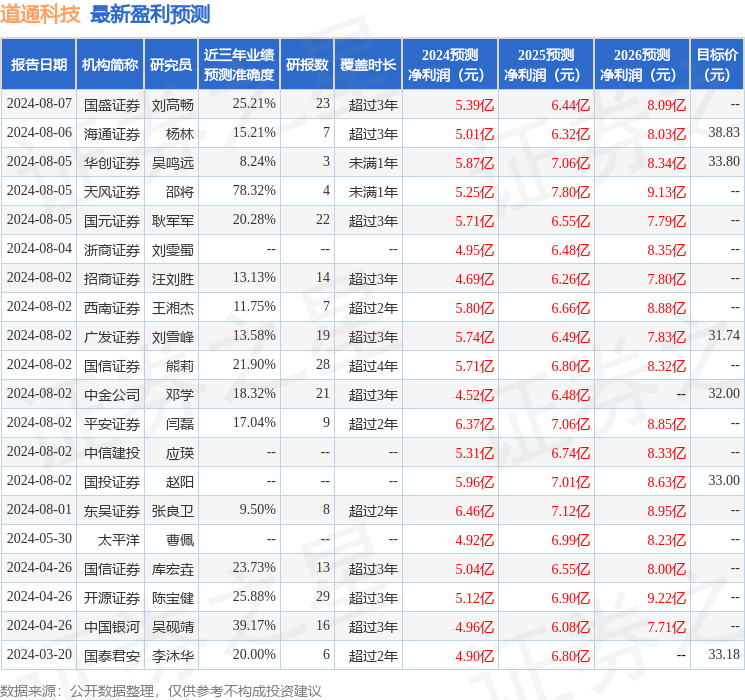Click 中信建投 institution cell
The image size is (745, 700).
click(x=112, y=452)
